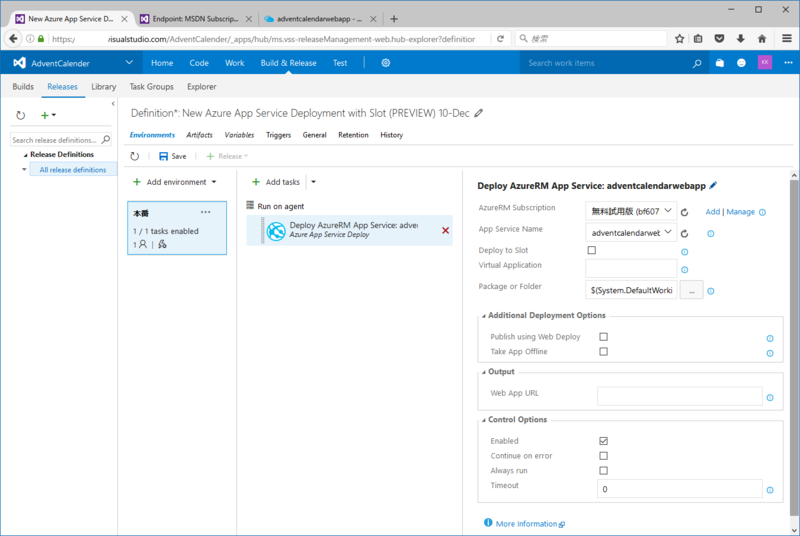Screen dimensions: 800x536
Task: Click the feedback smiley icon
Action: tap(741, 63)
